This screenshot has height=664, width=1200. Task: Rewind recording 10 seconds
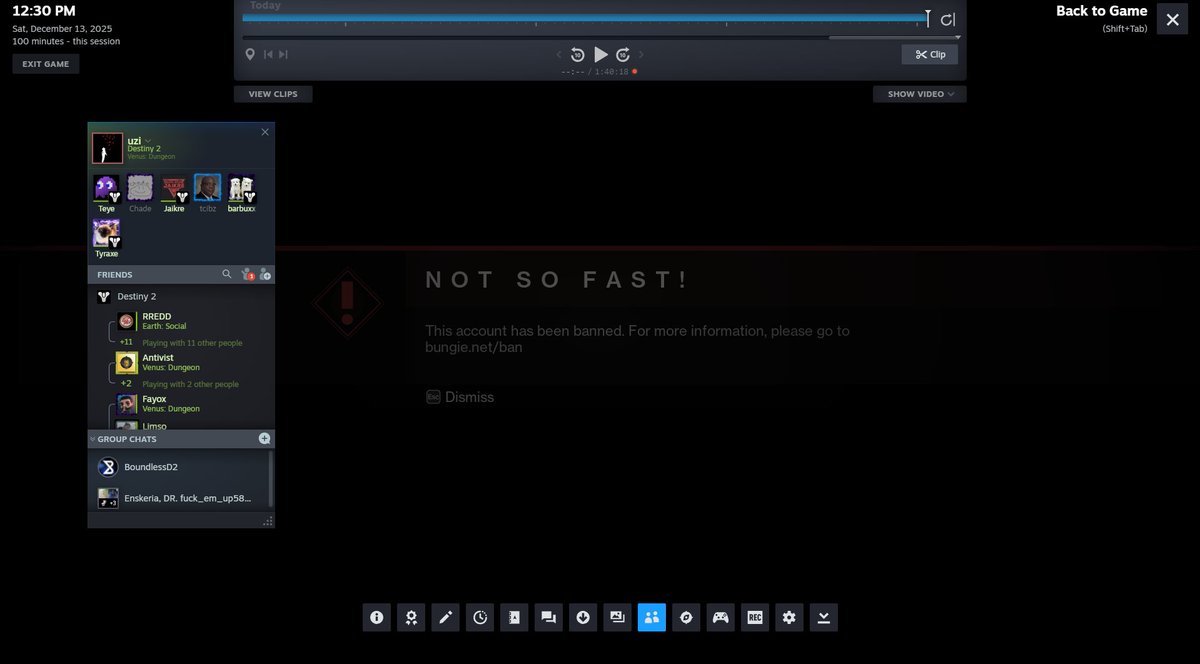coord(577,54)
